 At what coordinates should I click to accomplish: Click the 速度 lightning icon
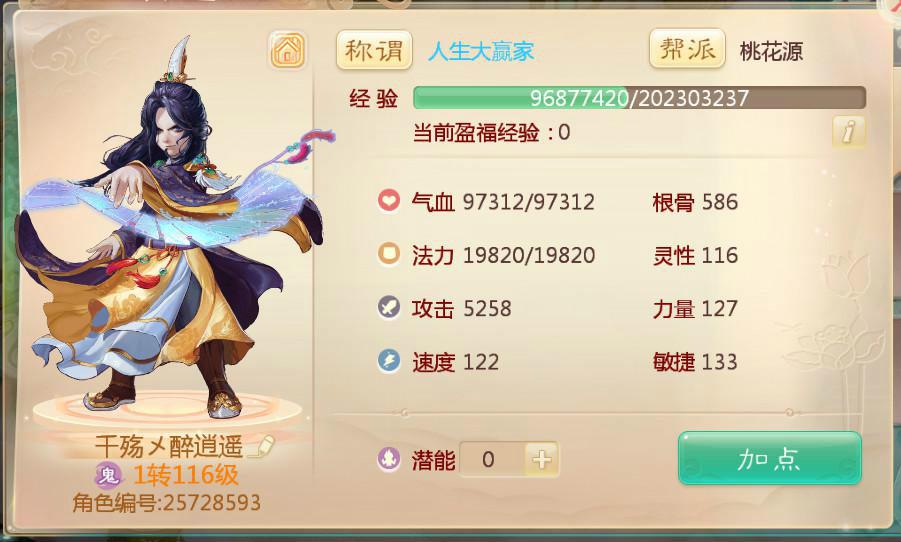point(389,360)
